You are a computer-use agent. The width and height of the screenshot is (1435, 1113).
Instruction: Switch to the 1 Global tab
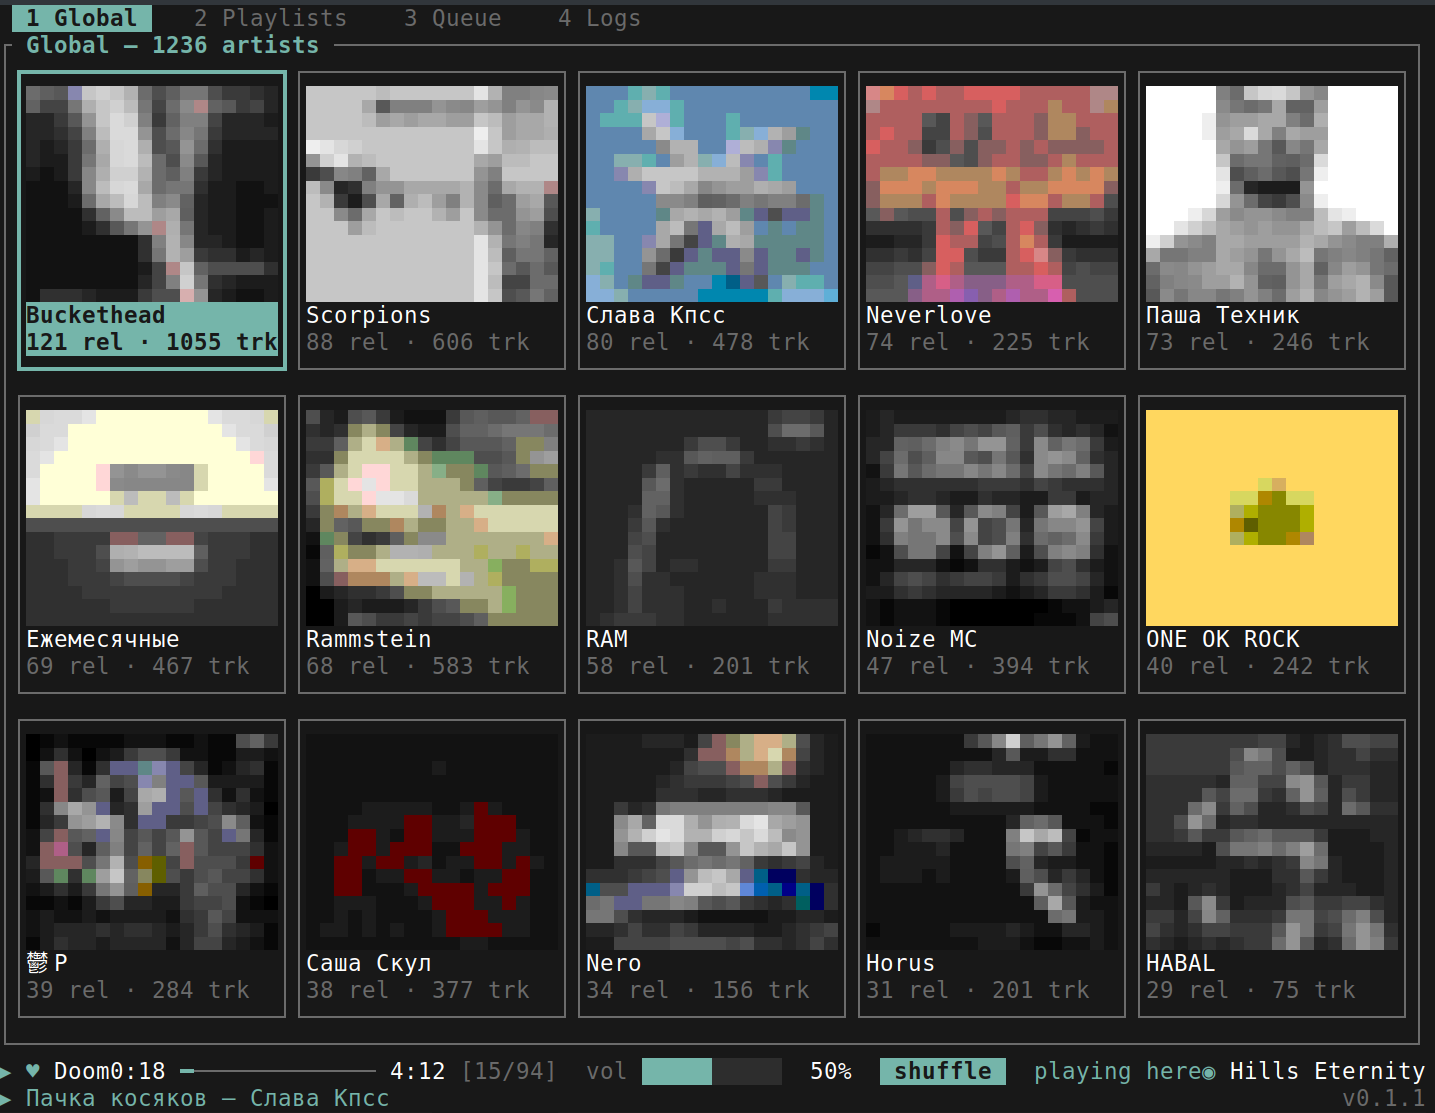[82, 18]
